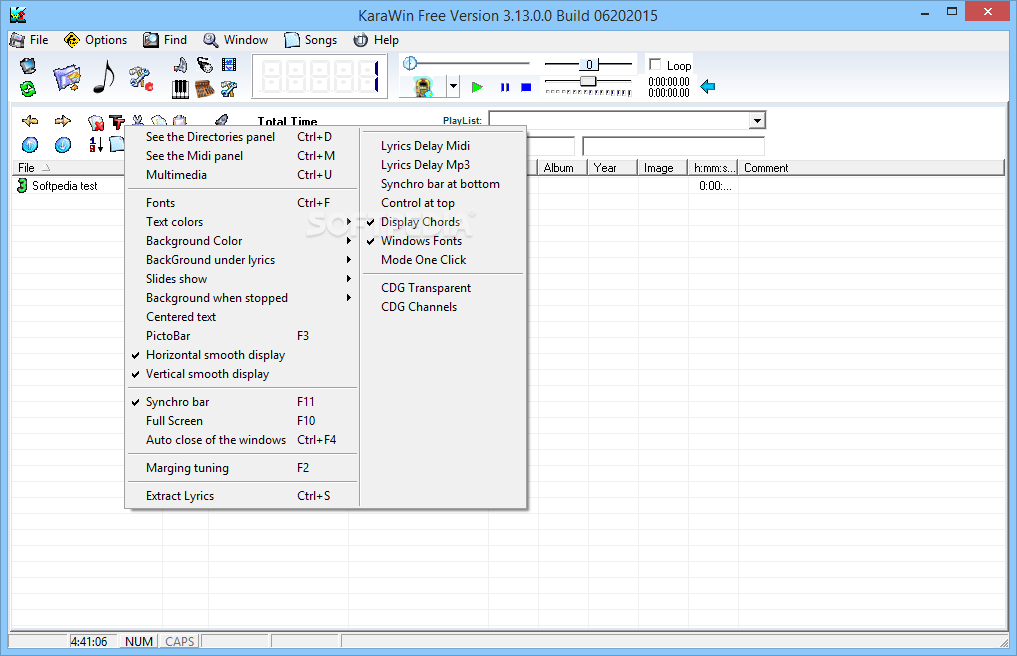1017x656 pixels.
Task: Select Extract Lyrics entry
Action: [243, 496]
